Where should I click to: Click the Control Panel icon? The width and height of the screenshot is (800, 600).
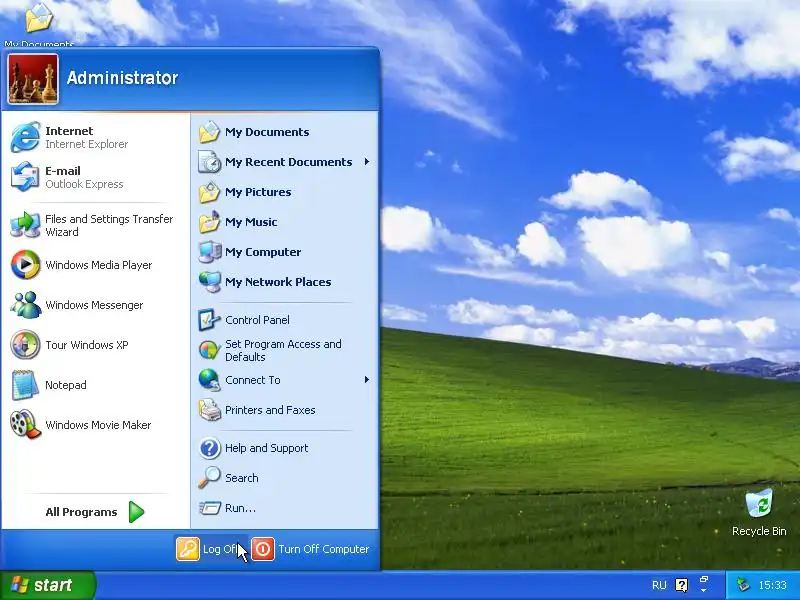pos(209,320)
